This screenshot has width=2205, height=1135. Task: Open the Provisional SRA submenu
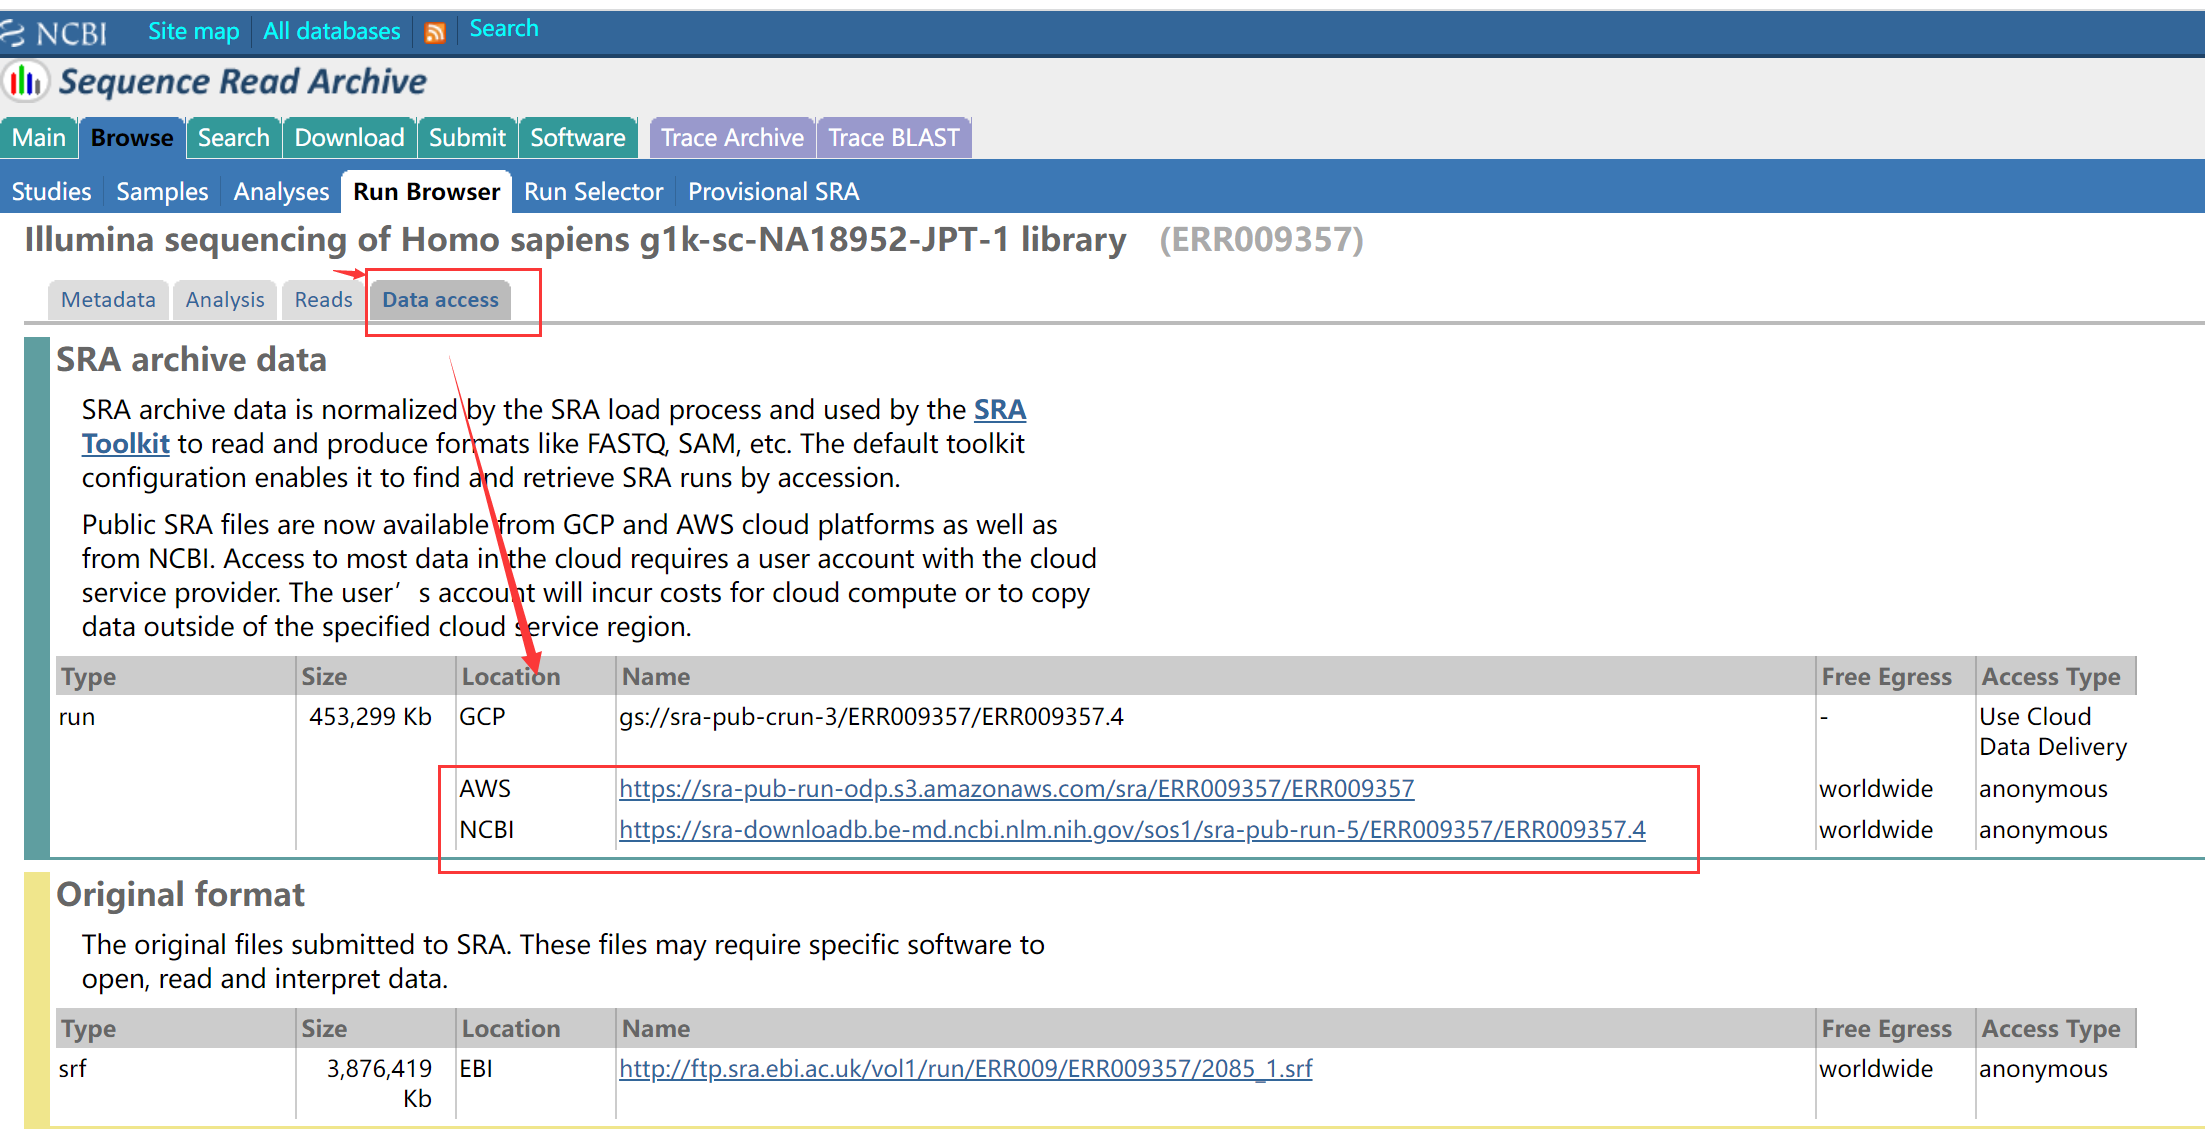click(773, 192)
